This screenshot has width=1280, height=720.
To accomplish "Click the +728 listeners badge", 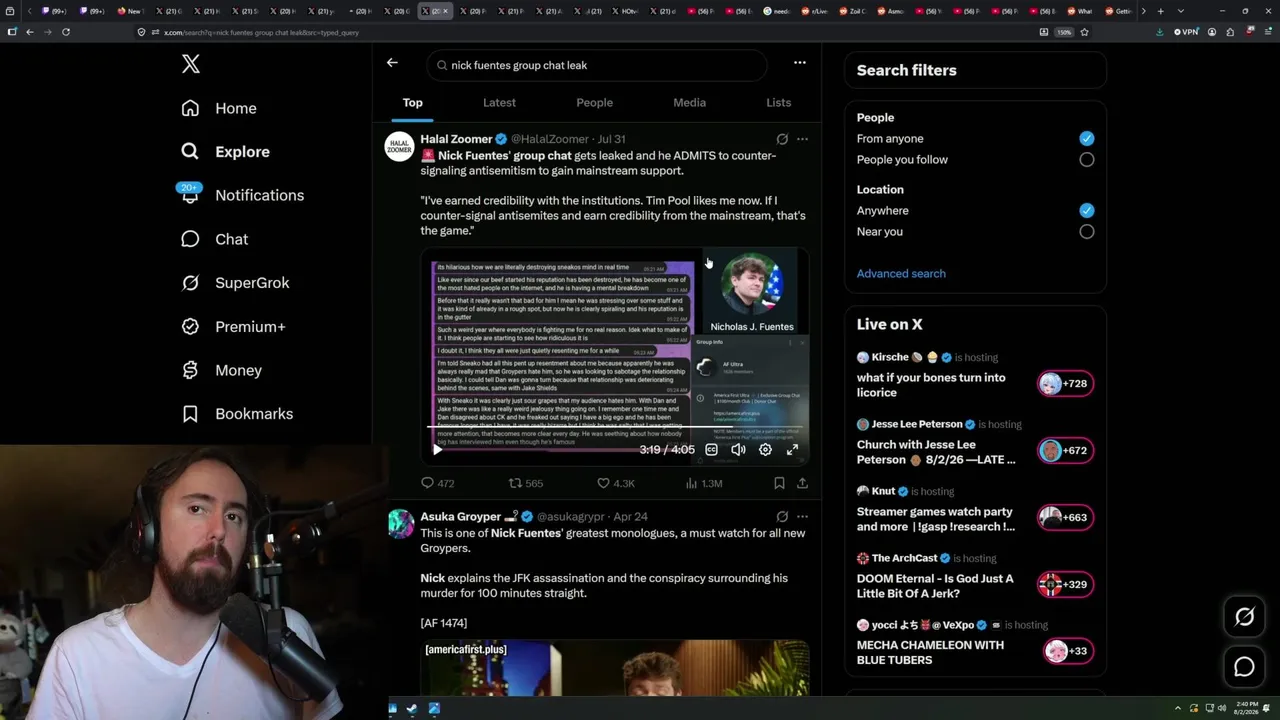I will click(x=1065, y=384).
